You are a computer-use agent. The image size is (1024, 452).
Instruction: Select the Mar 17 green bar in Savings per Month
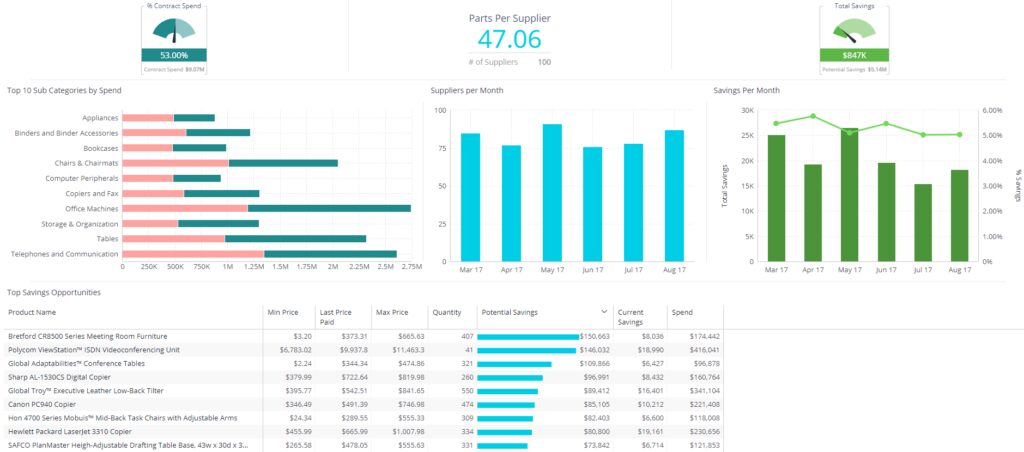click(776, 198)
